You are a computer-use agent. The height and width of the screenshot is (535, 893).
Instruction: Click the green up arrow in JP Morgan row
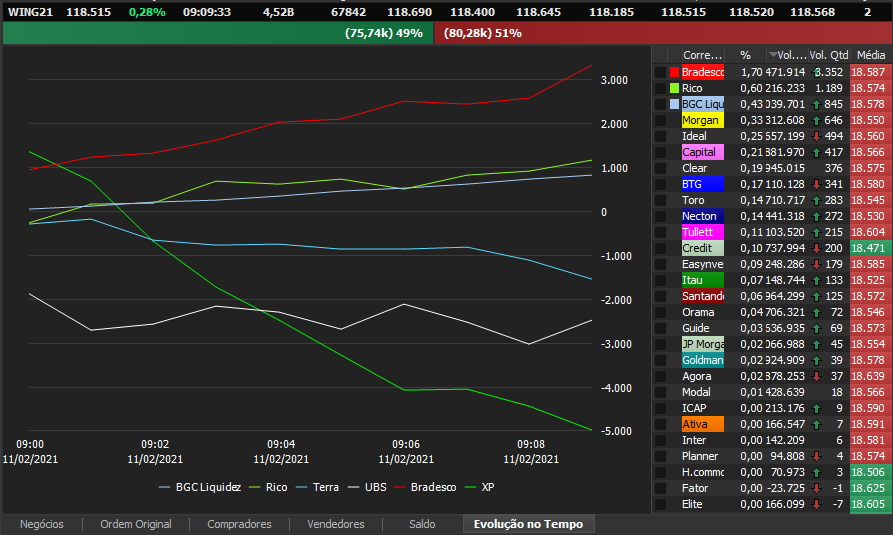816,344
